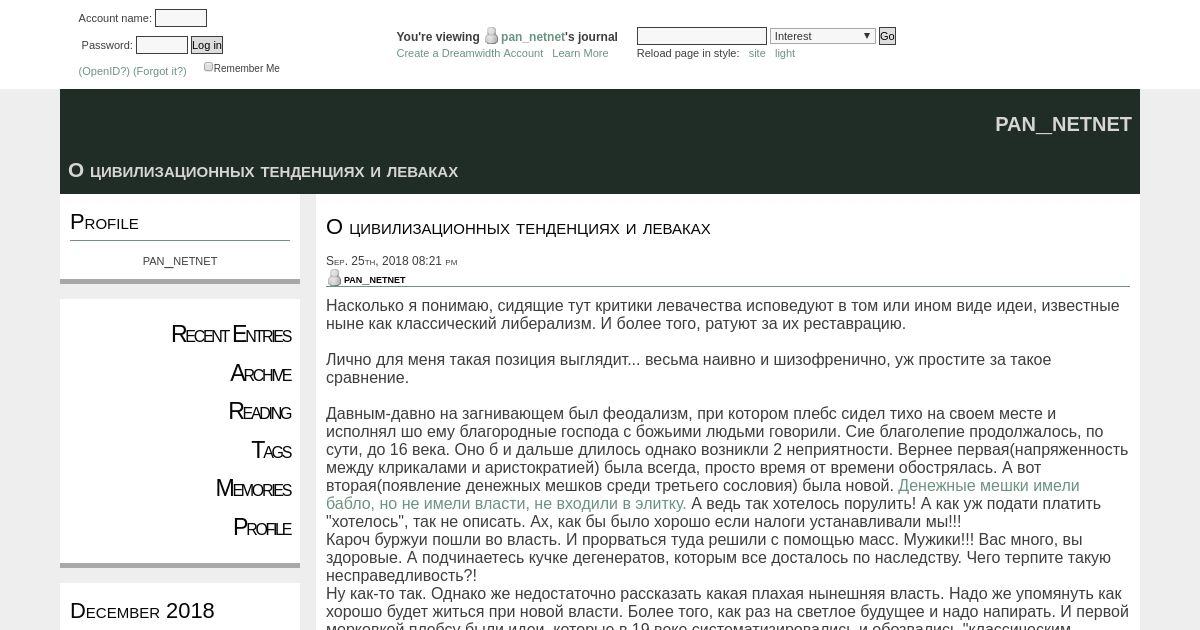Reload page in light style
Viewport: 1200px width, 630px height.
[x=785, y=53]
